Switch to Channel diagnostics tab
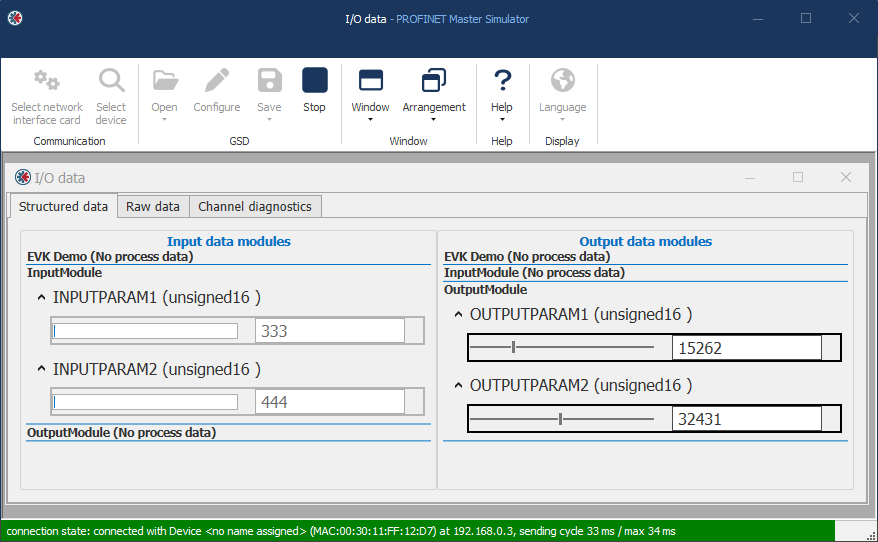The height and width of the screenshot is (542, 878). click(255, 207)
